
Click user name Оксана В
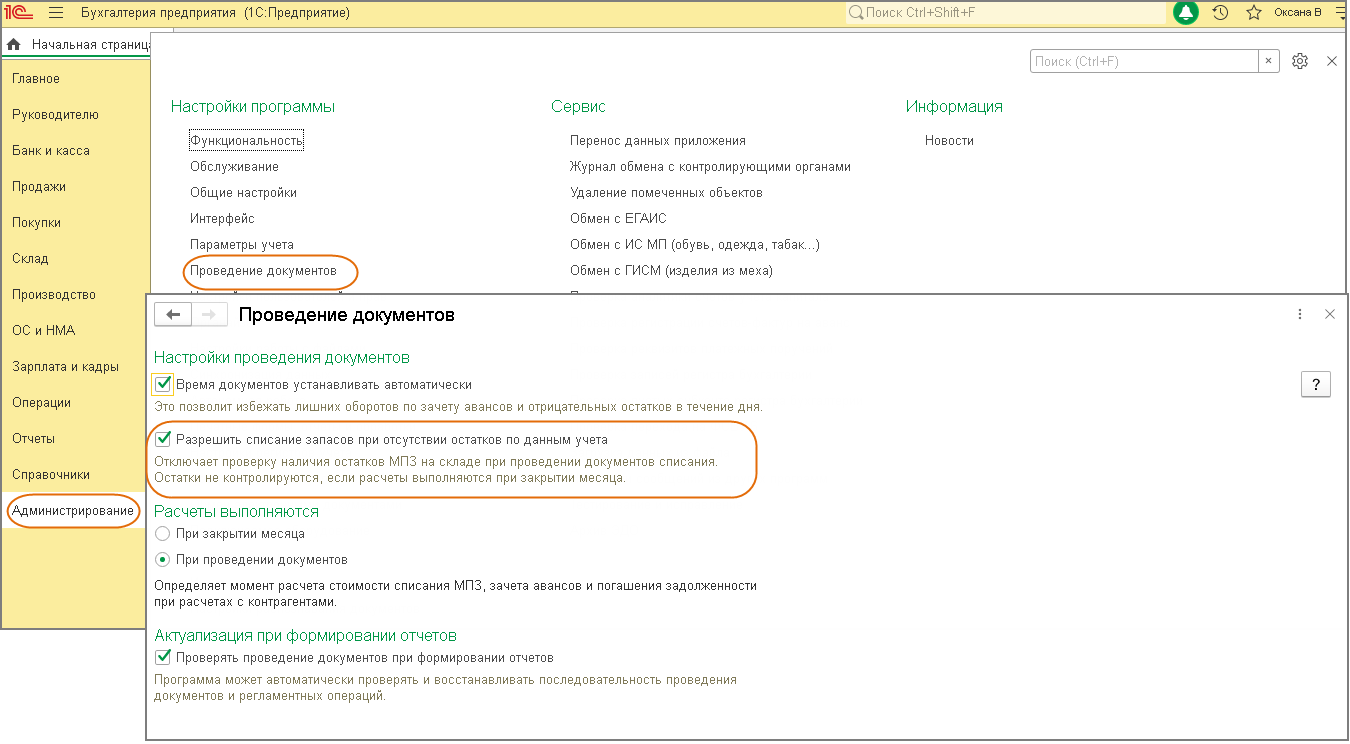(1298, 13)
